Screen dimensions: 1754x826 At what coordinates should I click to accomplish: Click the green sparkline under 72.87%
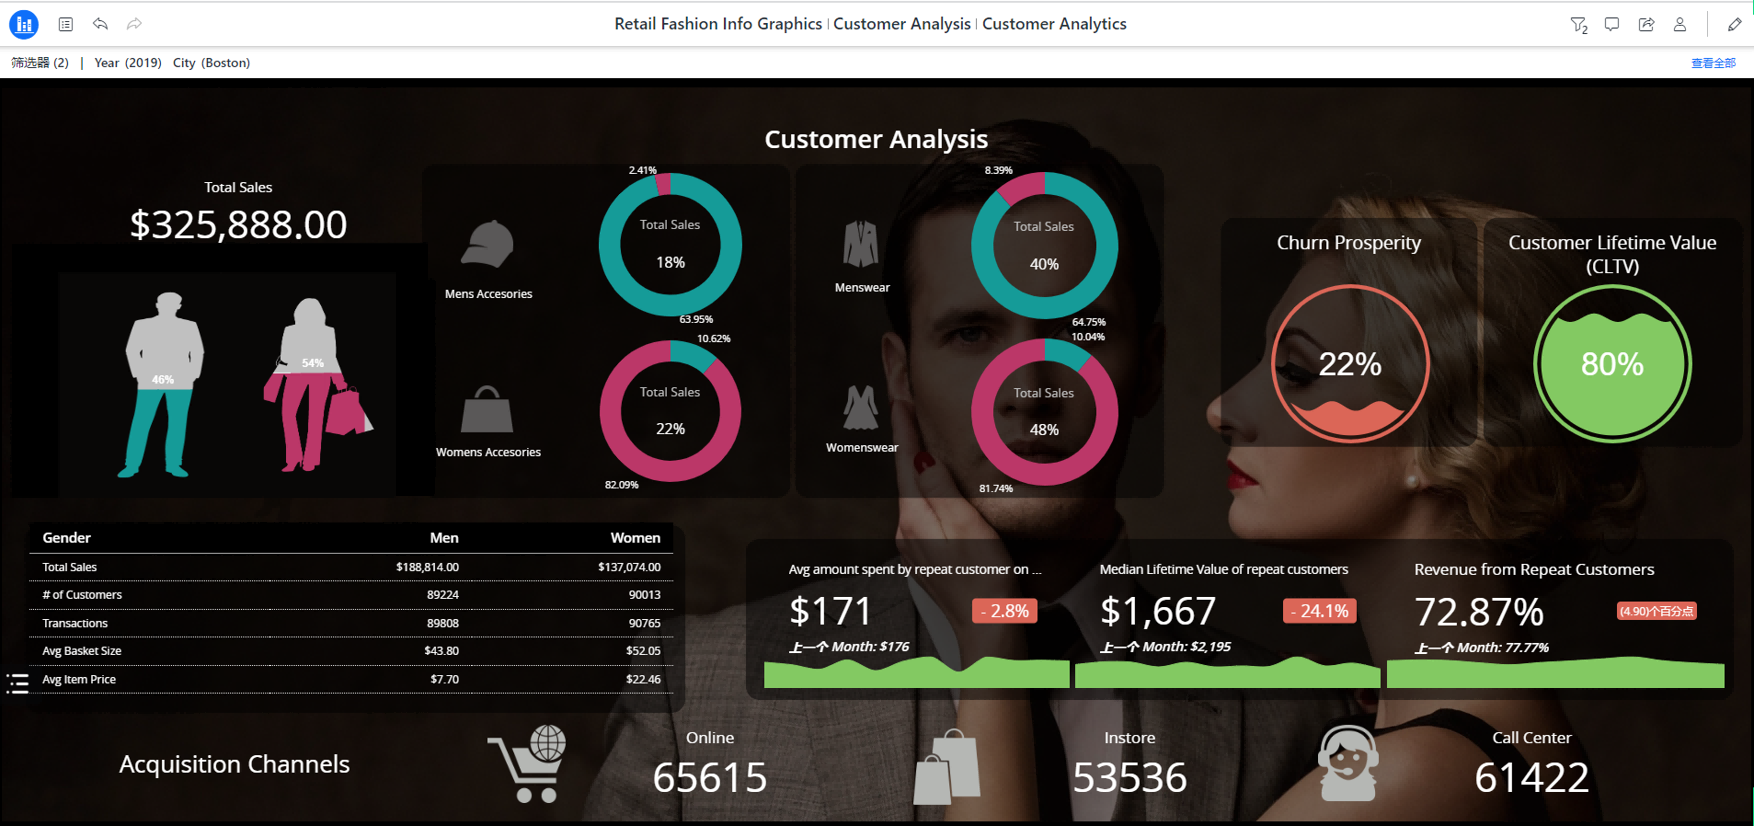[x=1555, y=672]
